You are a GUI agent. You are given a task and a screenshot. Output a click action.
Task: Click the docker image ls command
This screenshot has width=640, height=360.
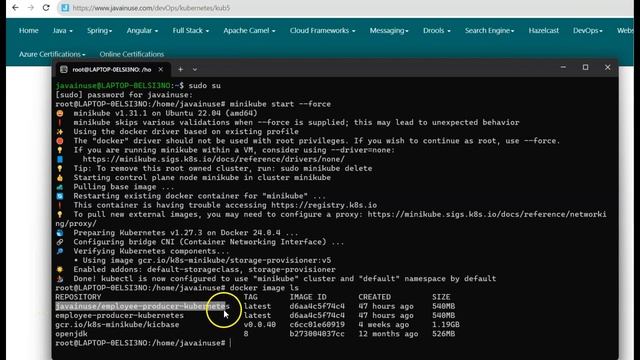point(264,288)
